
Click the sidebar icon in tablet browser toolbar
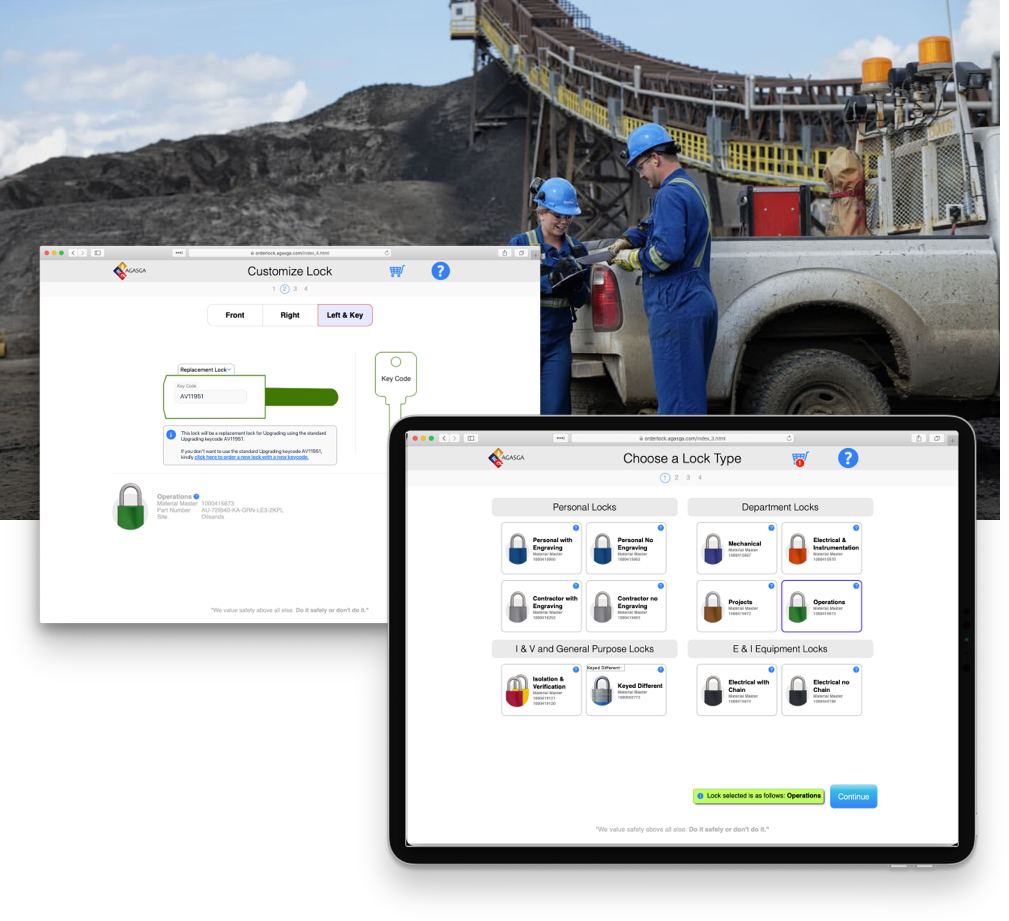pos(471,438)
